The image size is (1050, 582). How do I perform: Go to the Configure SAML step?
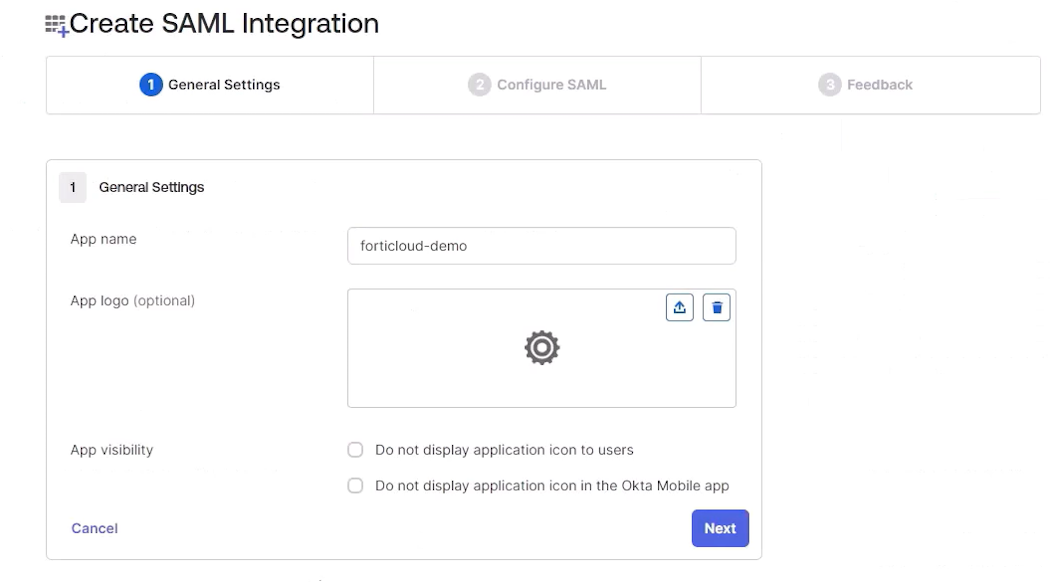537,85
